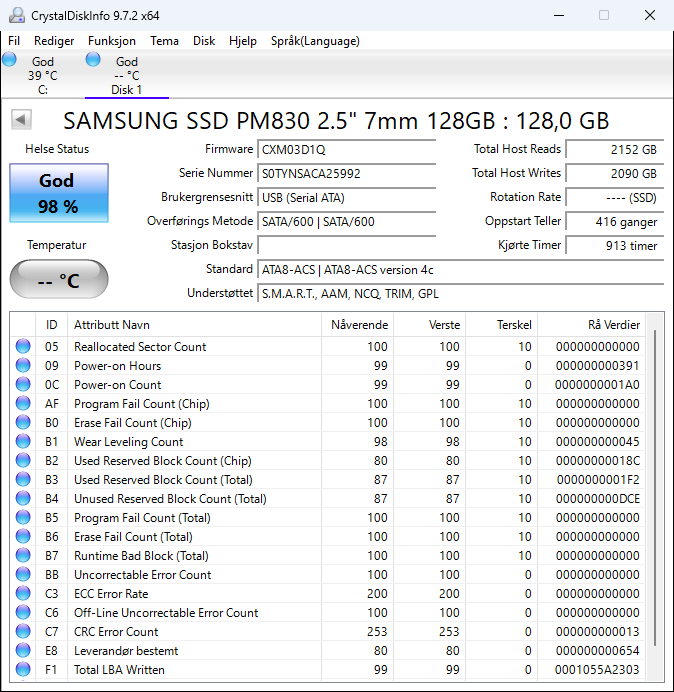674x692 pixels.
Task: Select the C: drive tab at 39 °C
Action: (42, 75)
